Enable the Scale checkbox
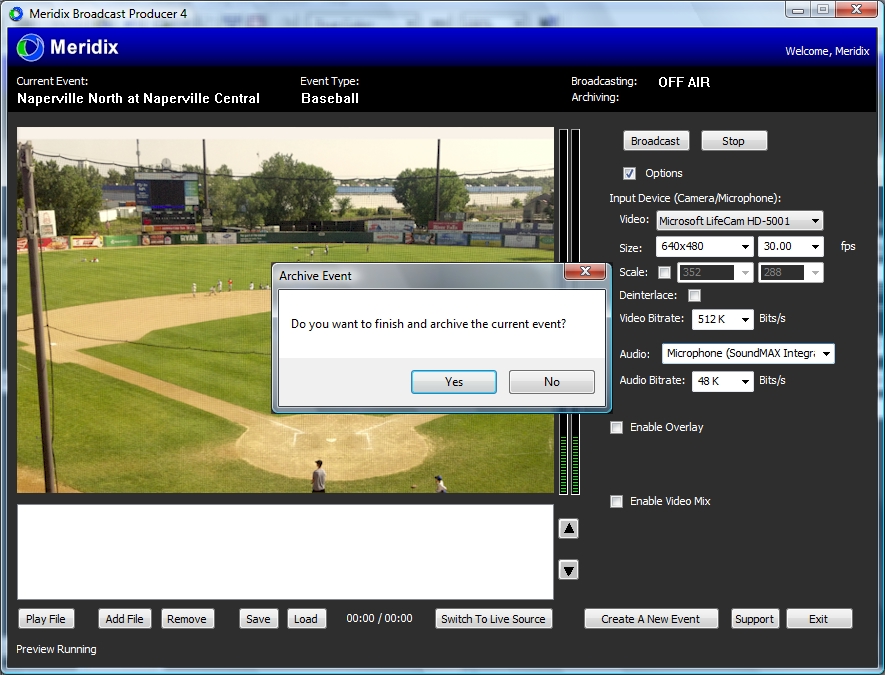The image size is (885, 675). [x=665, y=271]
